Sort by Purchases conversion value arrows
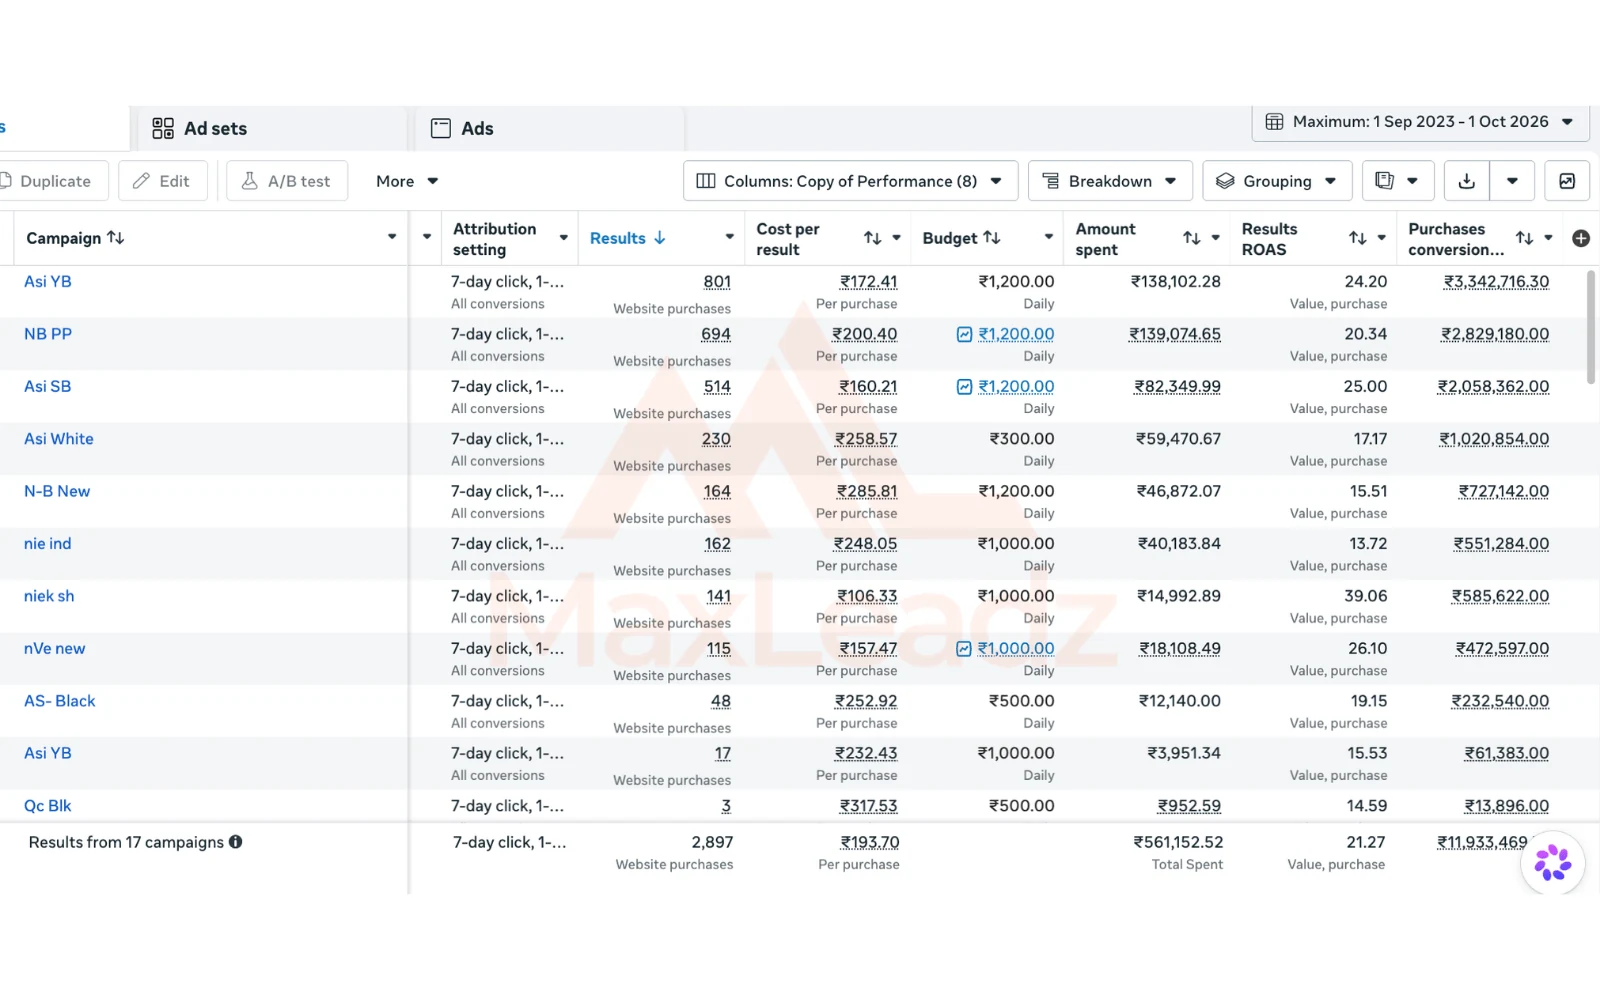The width and height of the screenshot is (1600, 1000). tap(1525, 238)
